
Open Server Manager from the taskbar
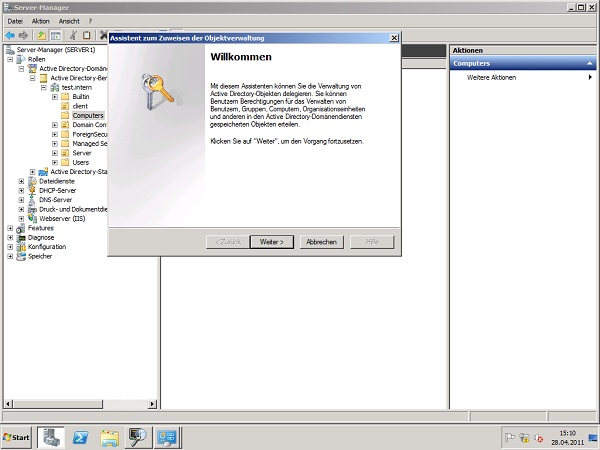click(x=51, y=437)
